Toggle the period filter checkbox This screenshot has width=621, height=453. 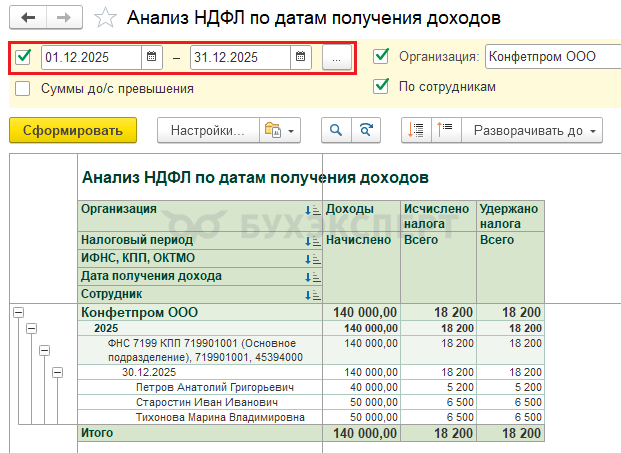click(24, 57)
